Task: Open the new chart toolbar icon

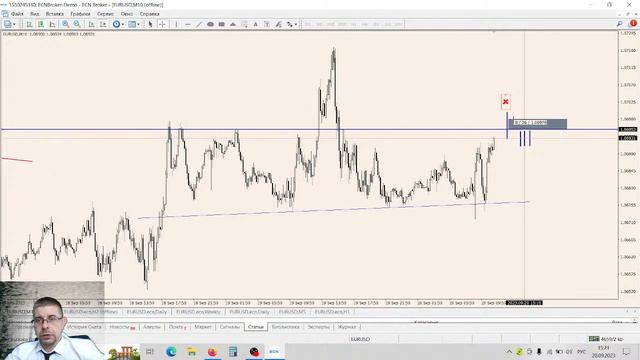Action: coord(7,24)
